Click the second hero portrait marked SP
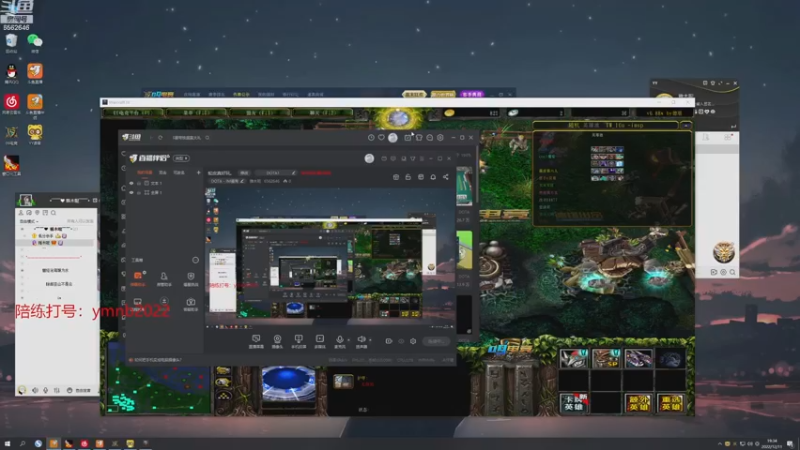This screenshot has height=450, width=800. click(x=606, y=358)
